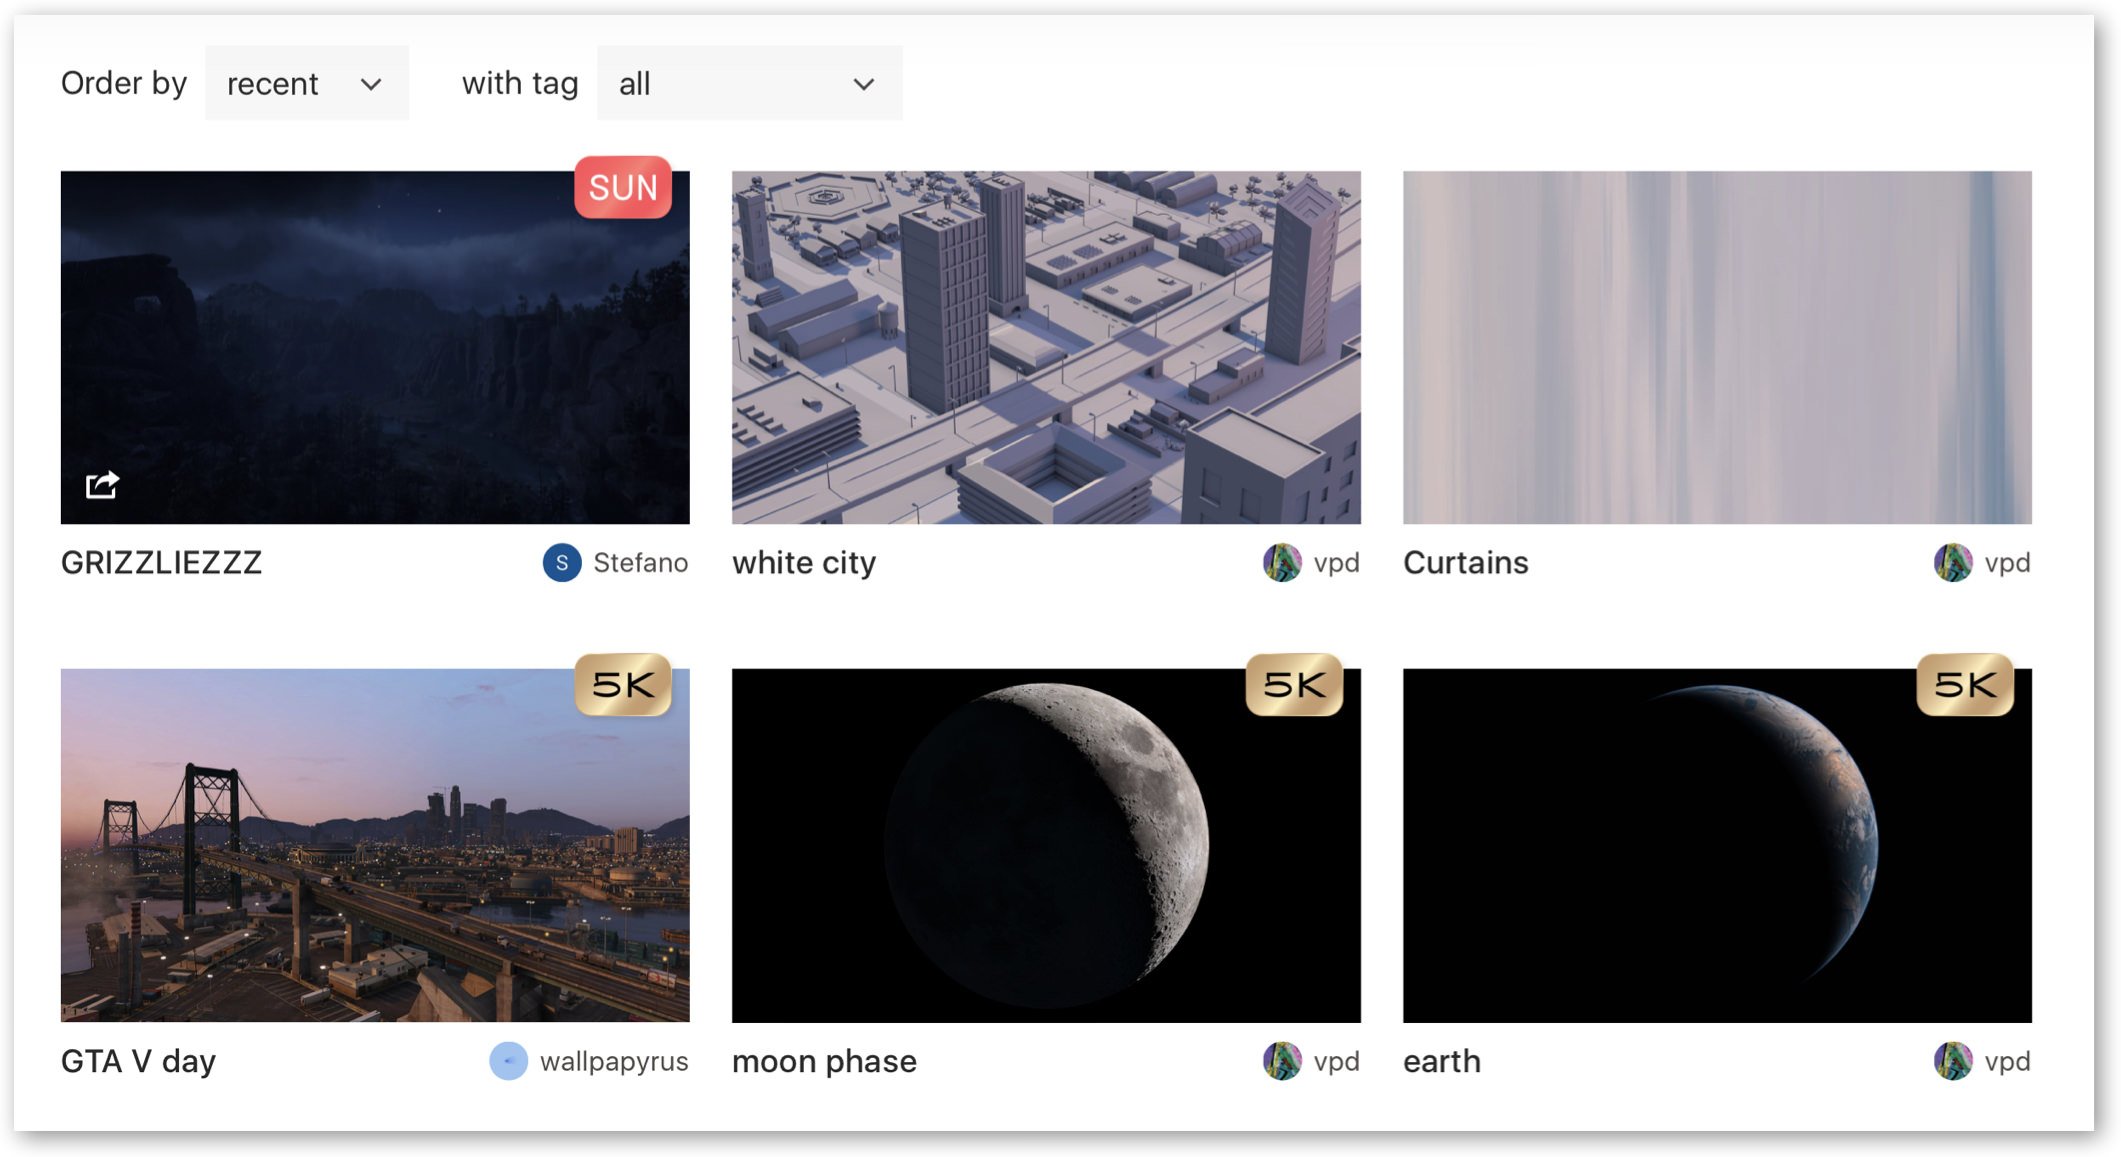Open the with tag all dropdown
The image size is (2121, 1157).
point(748,84)
